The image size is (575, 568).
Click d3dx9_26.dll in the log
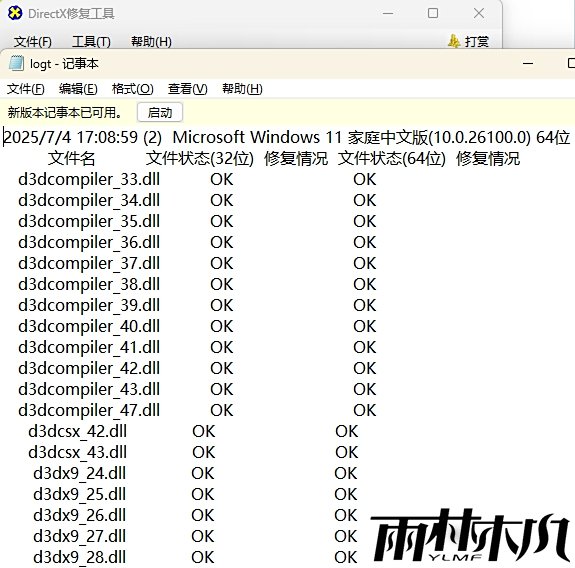(80, 516)
